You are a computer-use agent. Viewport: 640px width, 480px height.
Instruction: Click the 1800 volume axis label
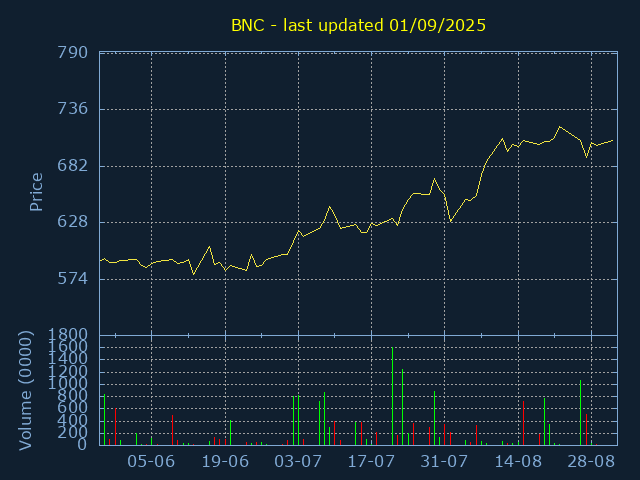pyautogui.click(x=68, y=335)
